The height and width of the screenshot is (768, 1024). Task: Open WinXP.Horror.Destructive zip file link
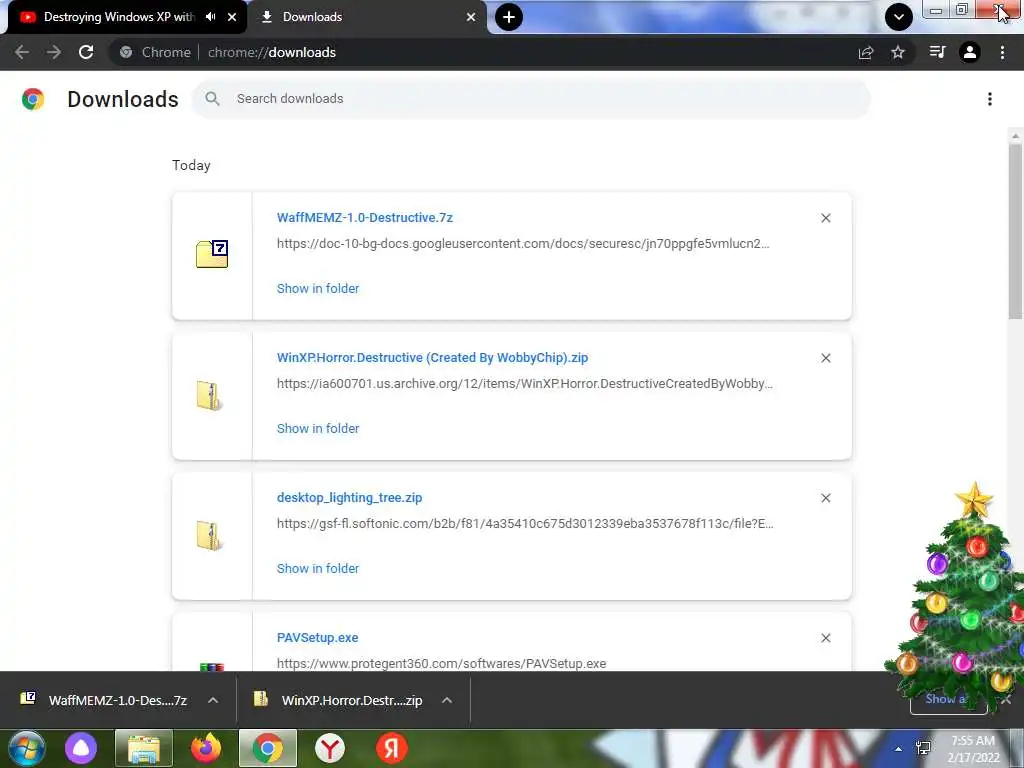432,358
